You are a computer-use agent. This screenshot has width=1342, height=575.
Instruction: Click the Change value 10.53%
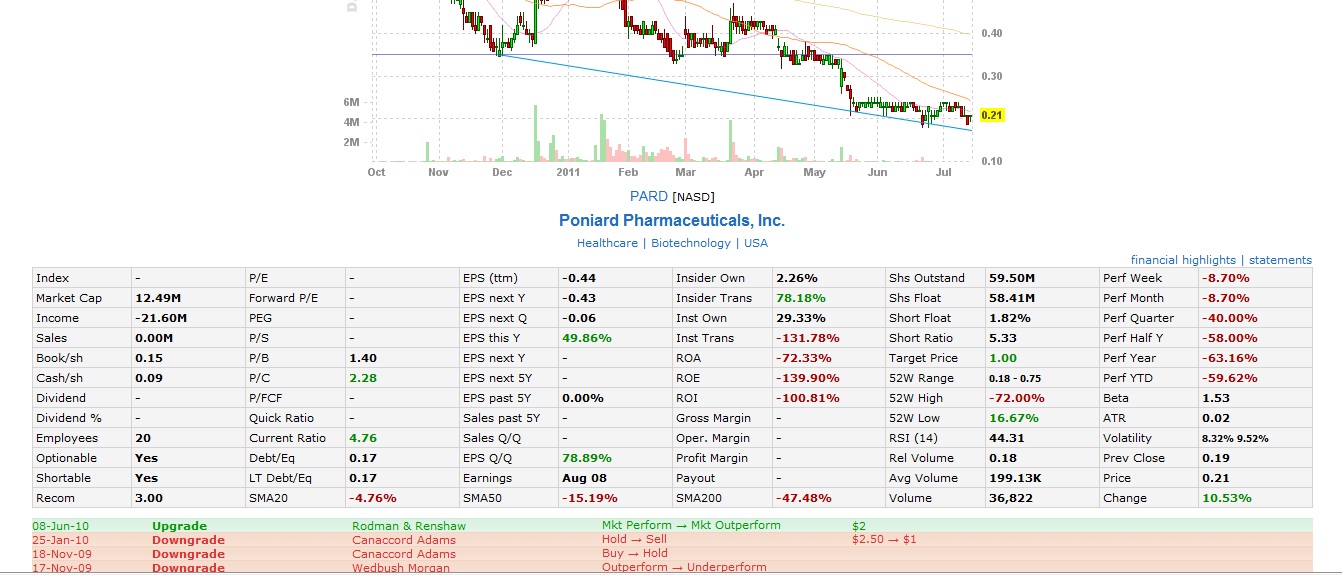click(x=1226, y=498)
